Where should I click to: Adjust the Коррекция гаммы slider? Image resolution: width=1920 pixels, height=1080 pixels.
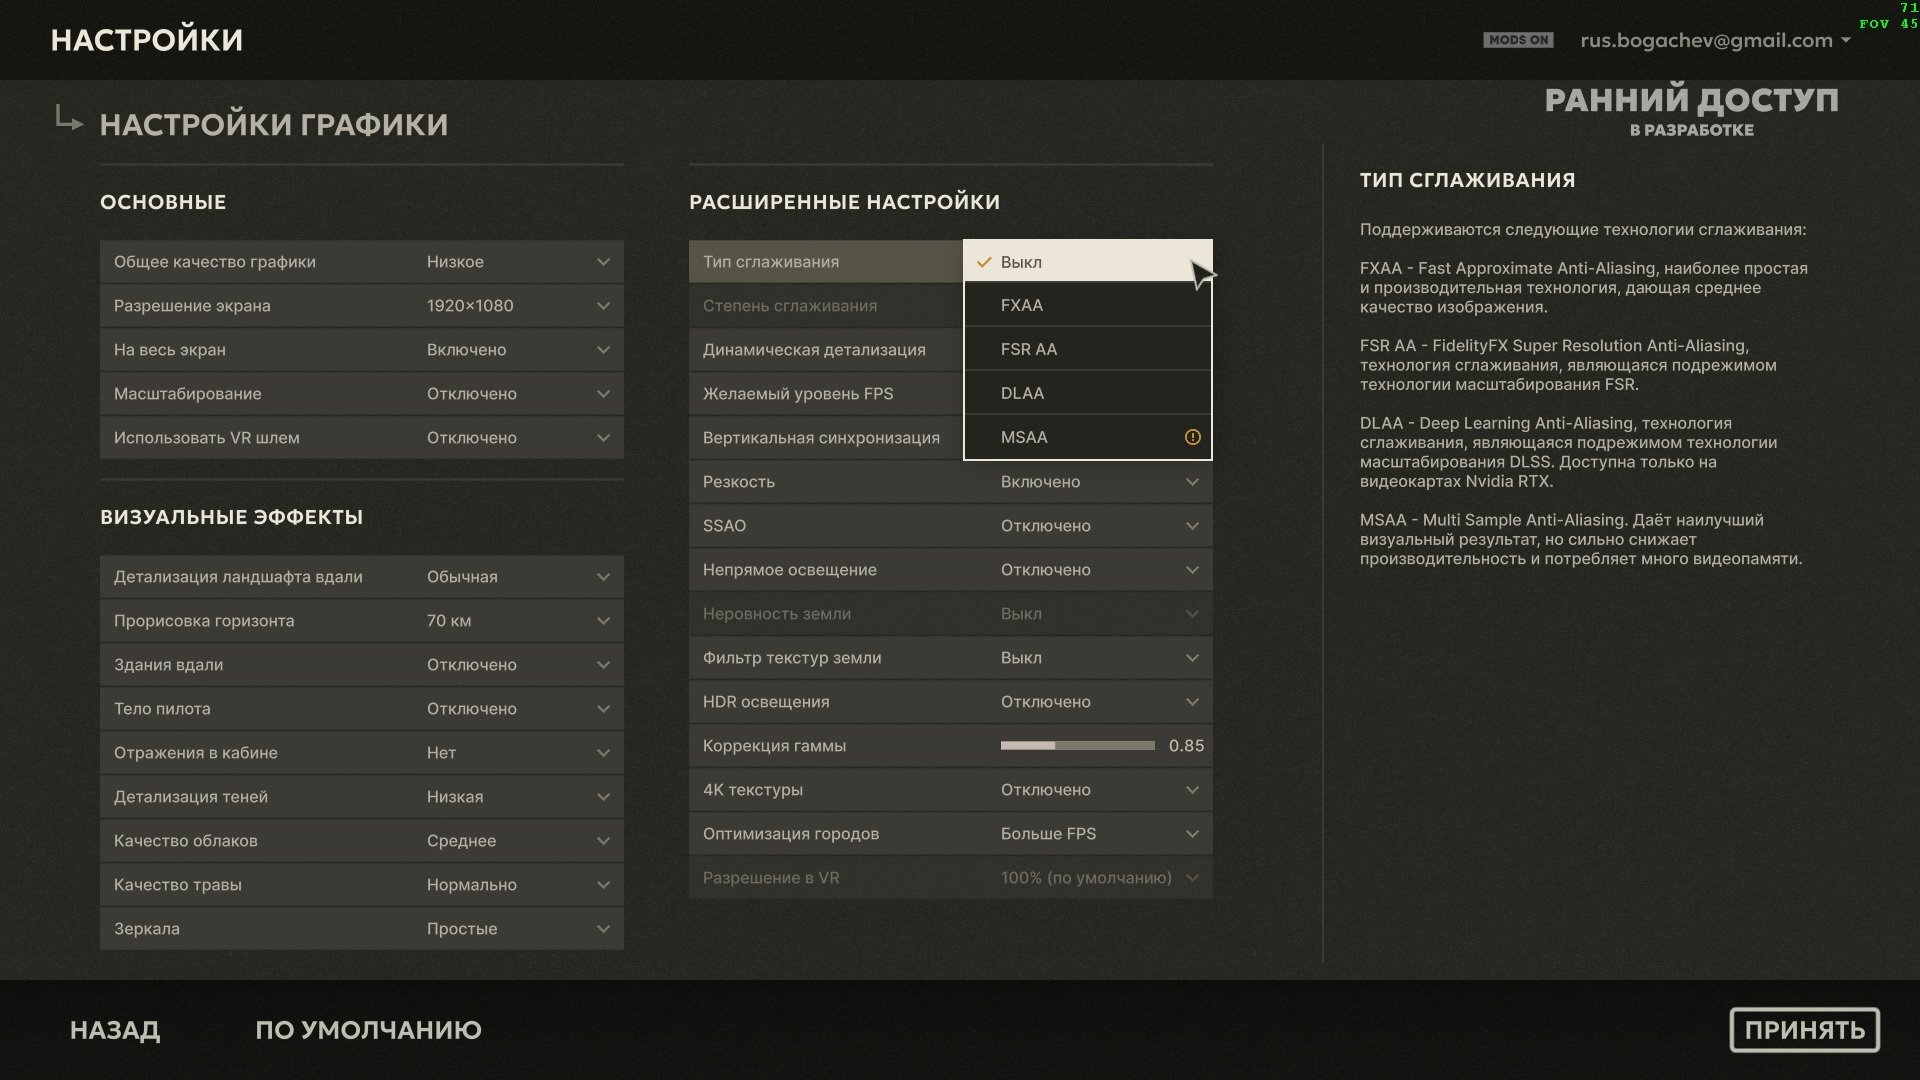pos(1077,746)
